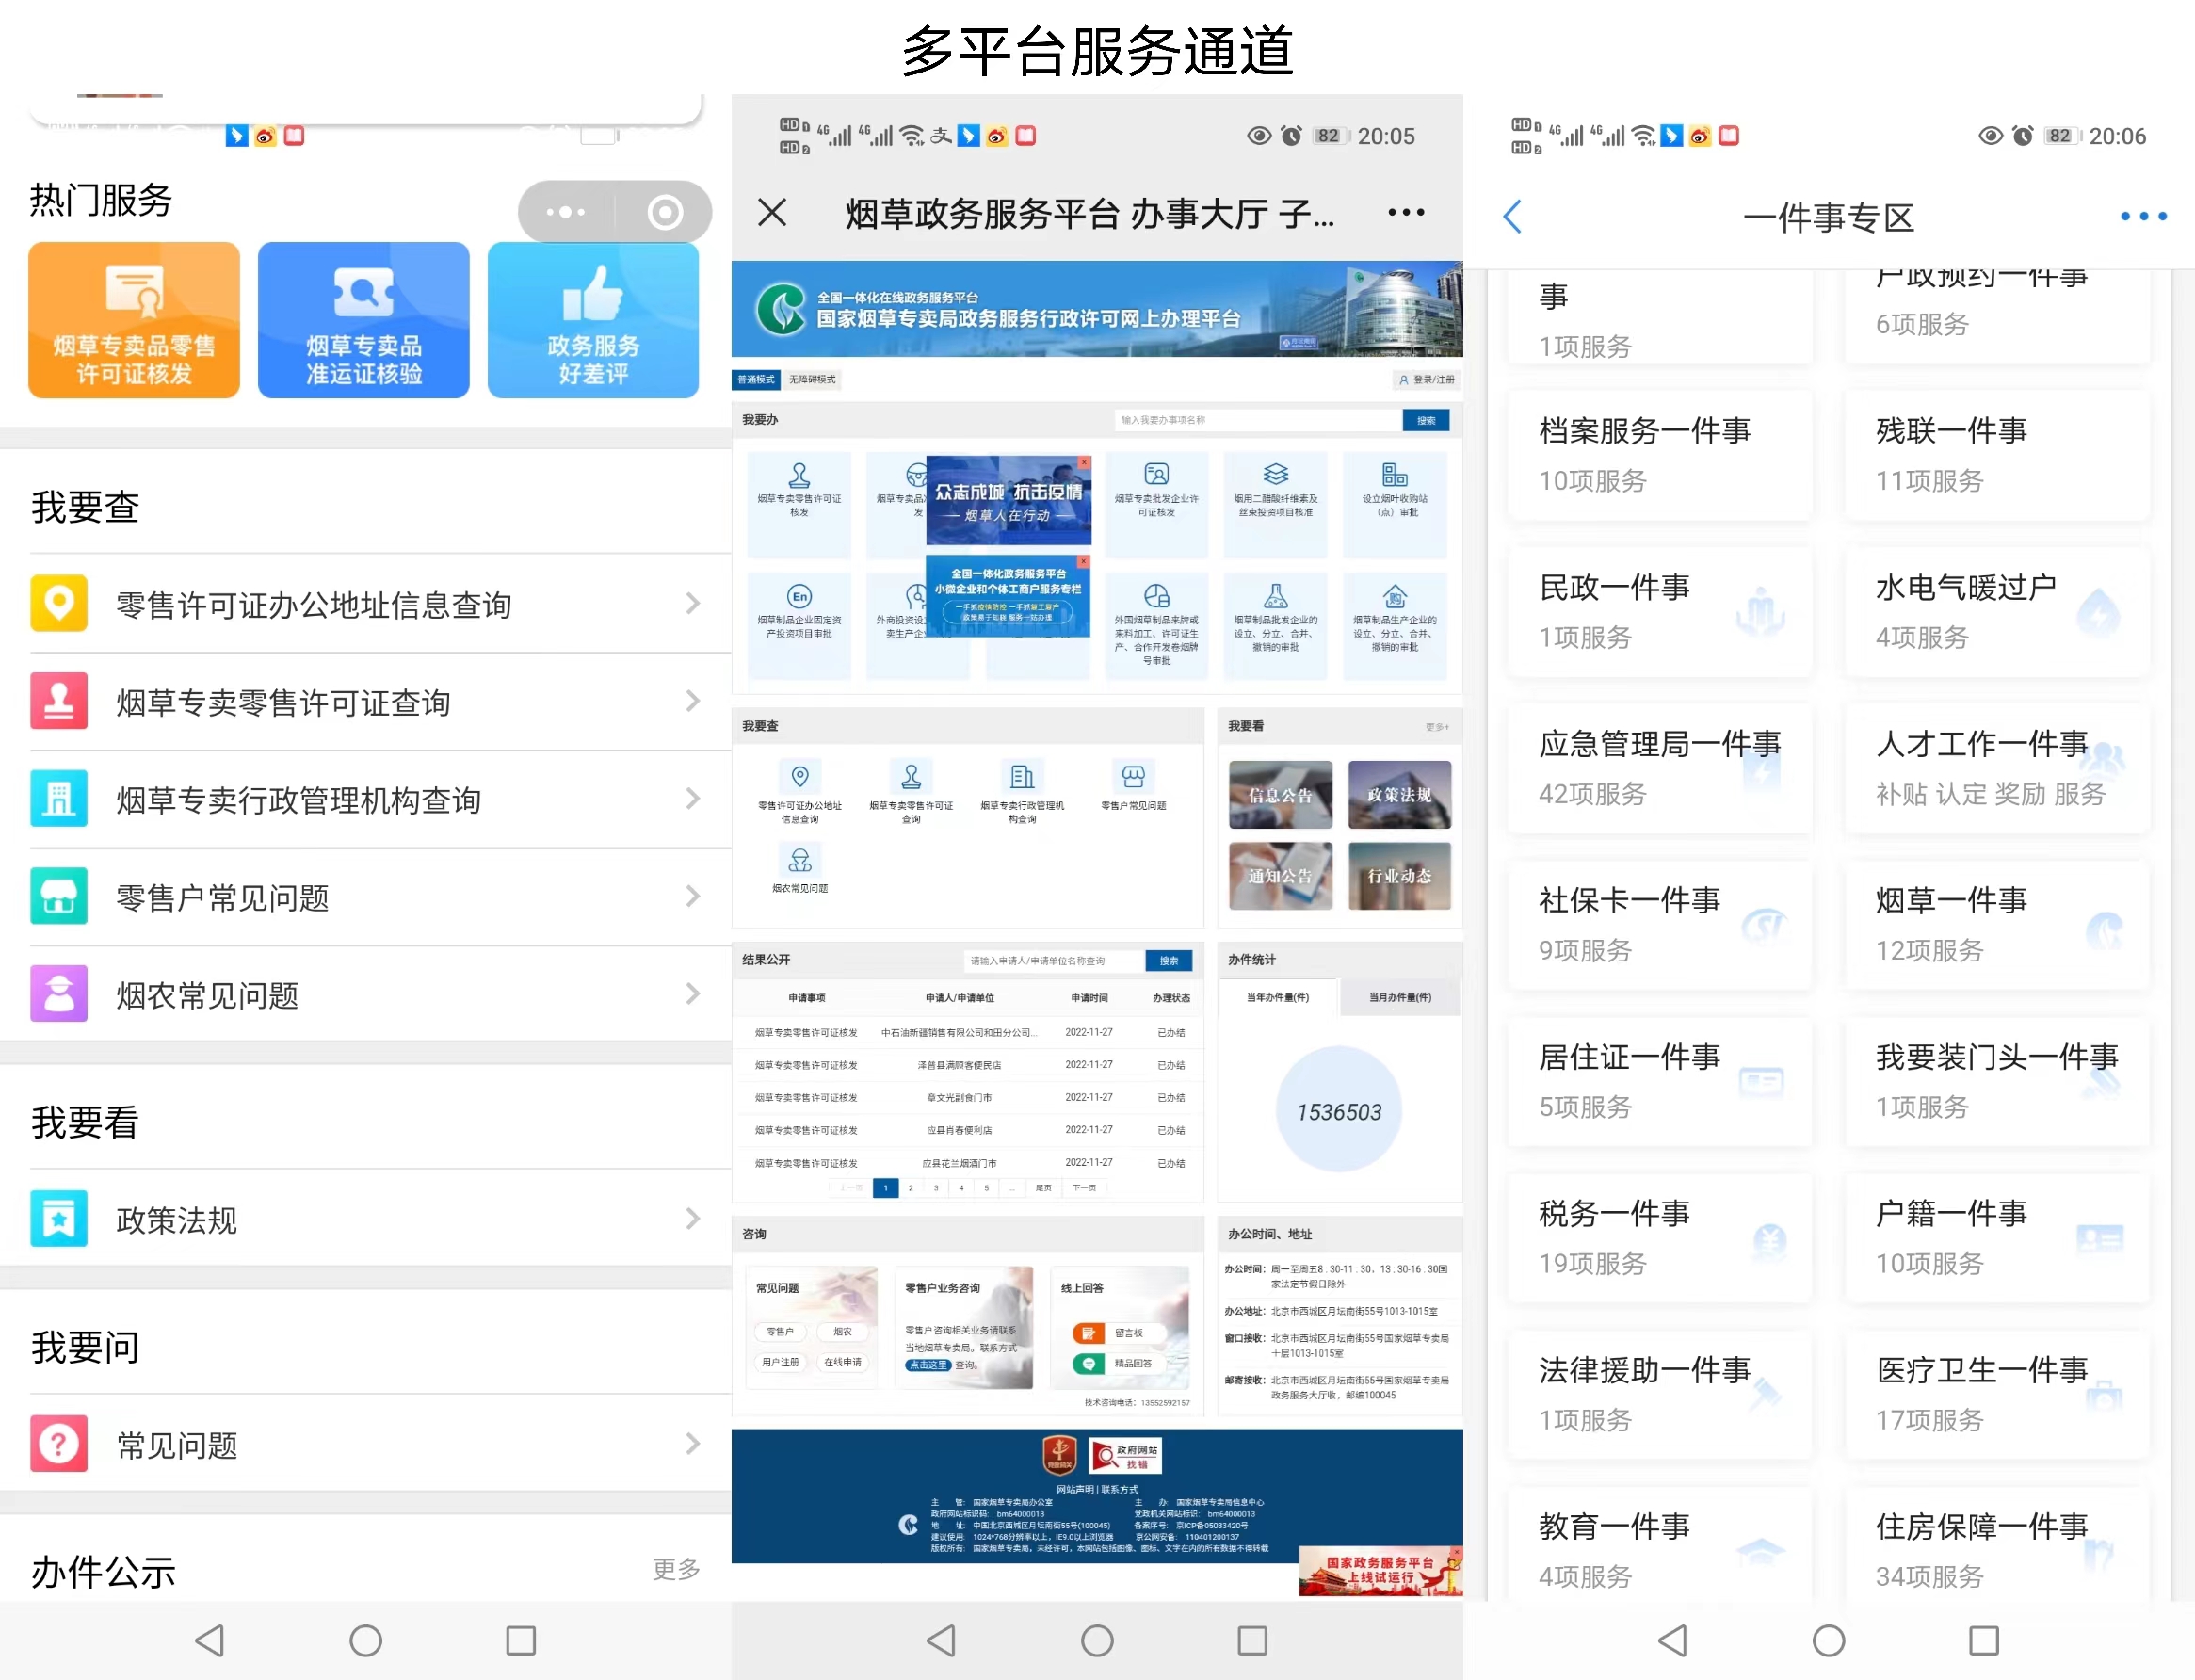The width and height of the screenshot is (2195, 1680).
Task: Open 档案服务一件事 card
Action: coord(1660,455)
